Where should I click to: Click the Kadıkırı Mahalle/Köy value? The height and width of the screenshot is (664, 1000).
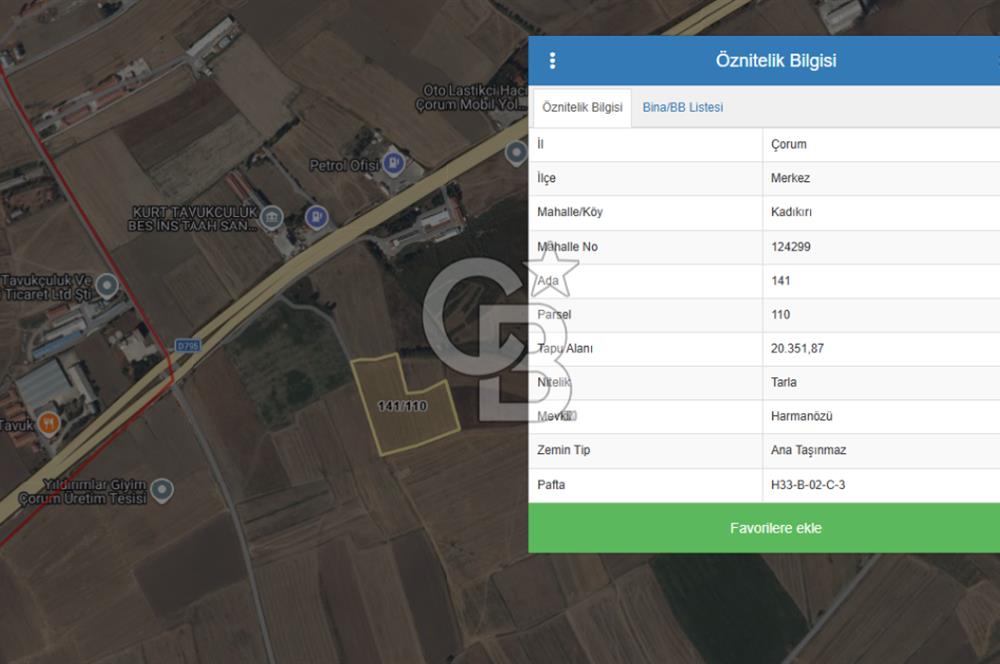pyautogui.click(x=789, y=212)
